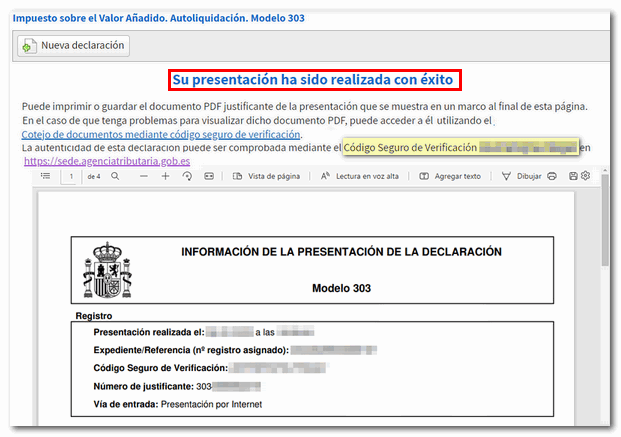Open PDF viewer settings gear
The width and height of the screenshot is (621, 437).
pyautogui.click(x=586, y=176)
